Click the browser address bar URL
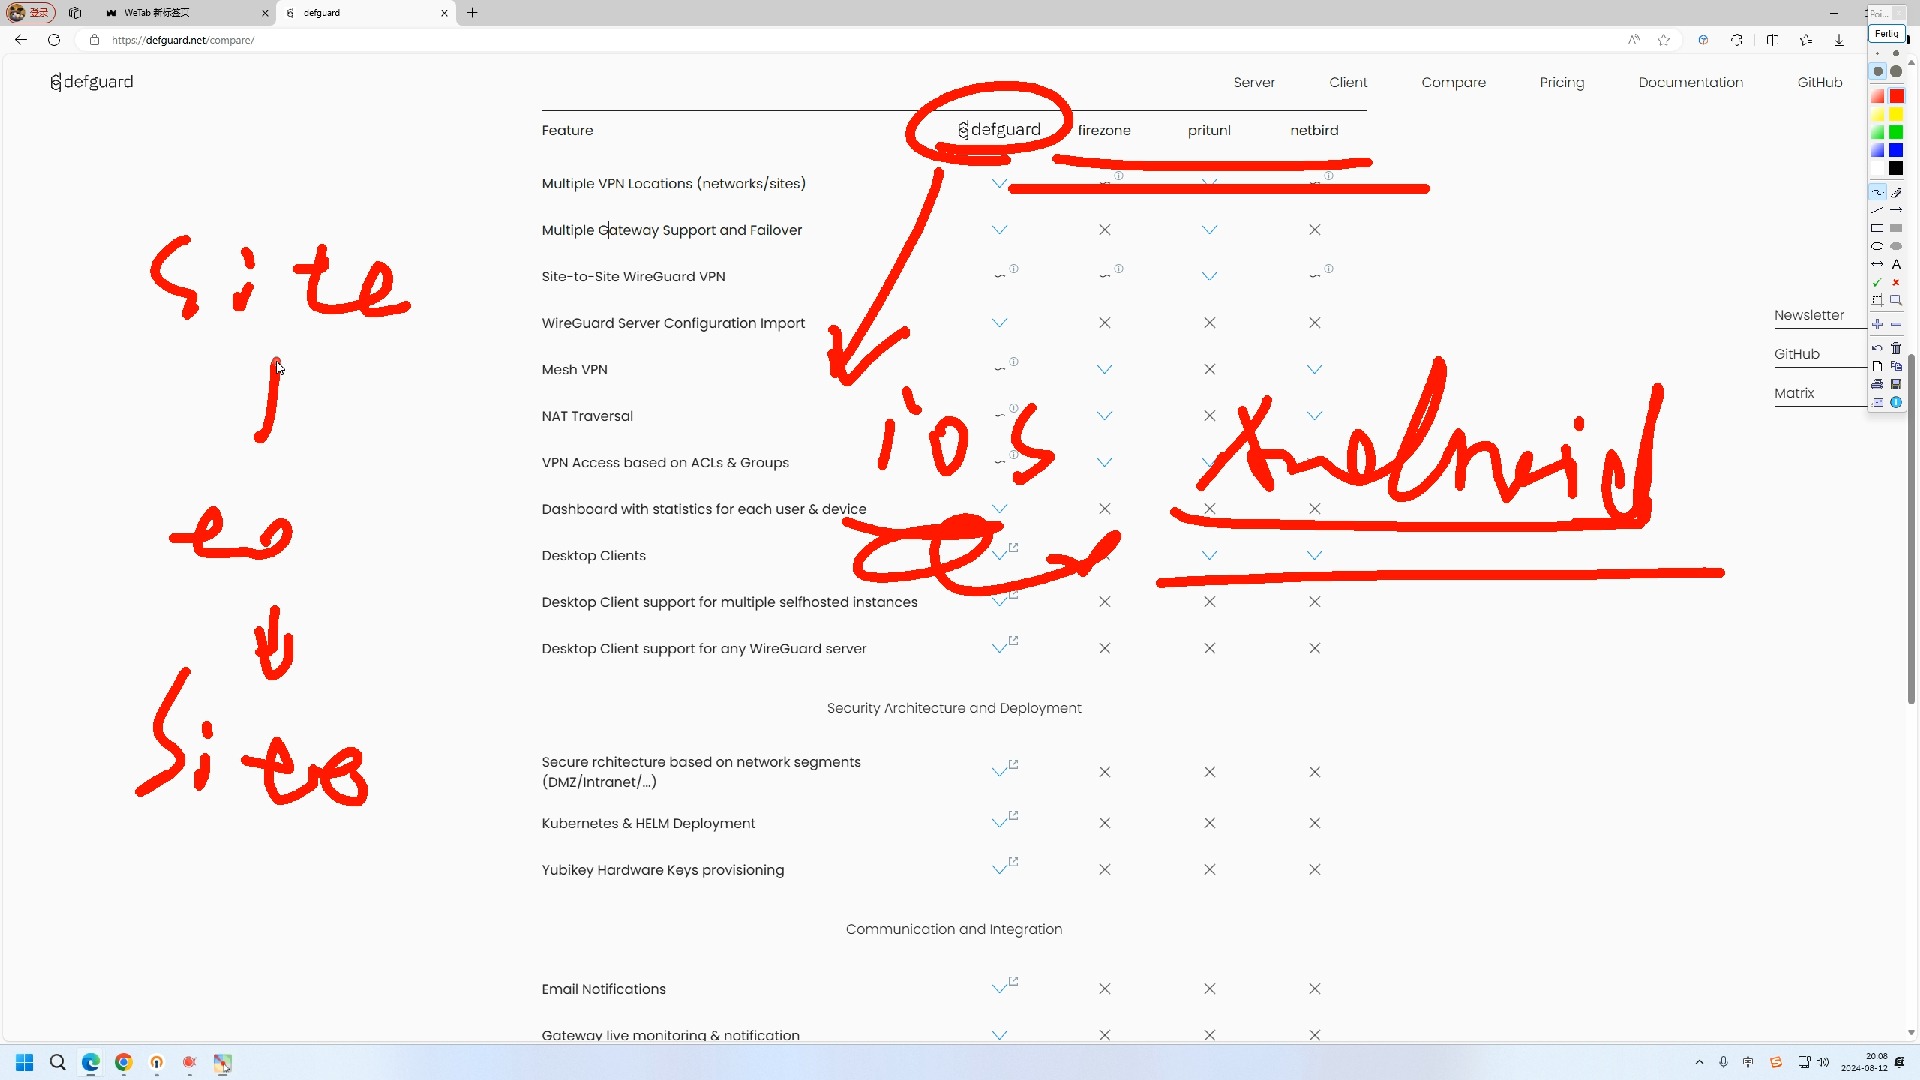The image size is (1920, 1080). (x=184, y=40)
